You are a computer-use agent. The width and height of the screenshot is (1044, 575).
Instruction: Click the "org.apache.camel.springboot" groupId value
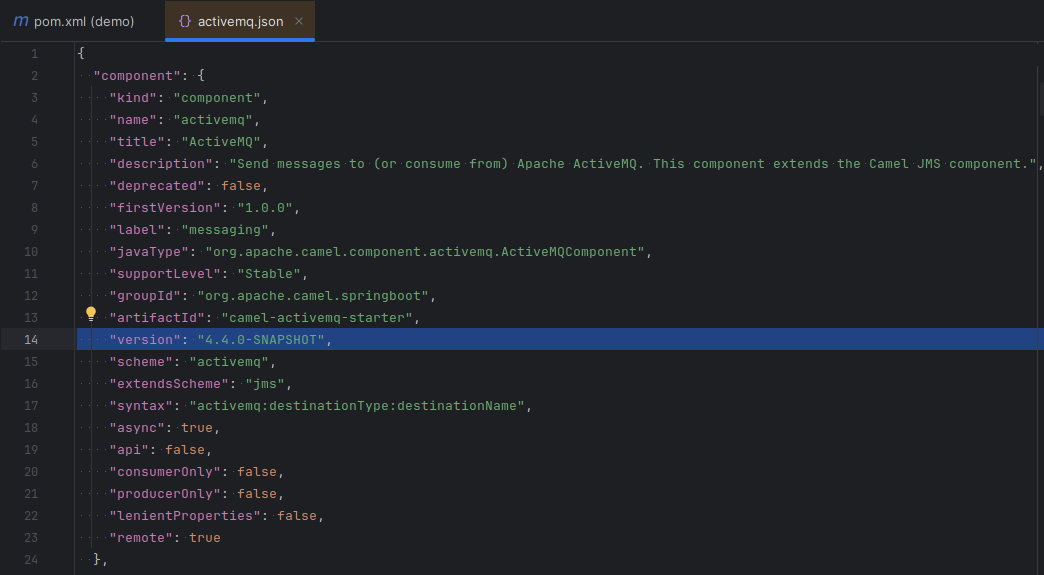point(311,295)
